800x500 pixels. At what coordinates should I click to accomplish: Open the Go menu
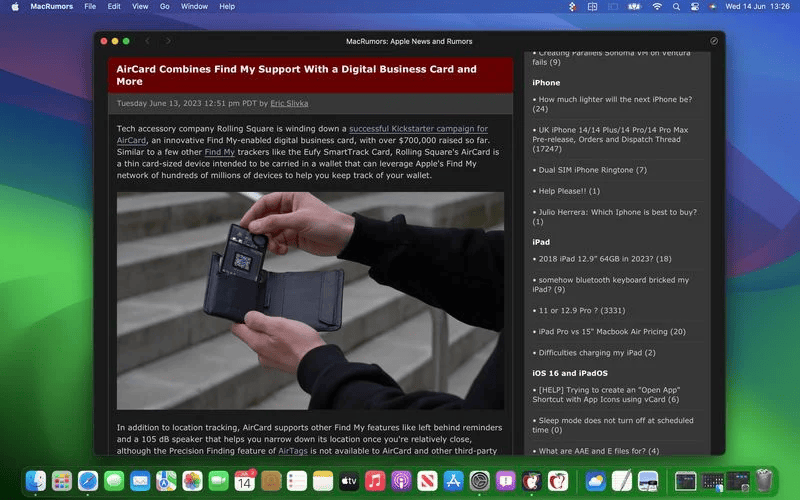(x=164, y=6)
